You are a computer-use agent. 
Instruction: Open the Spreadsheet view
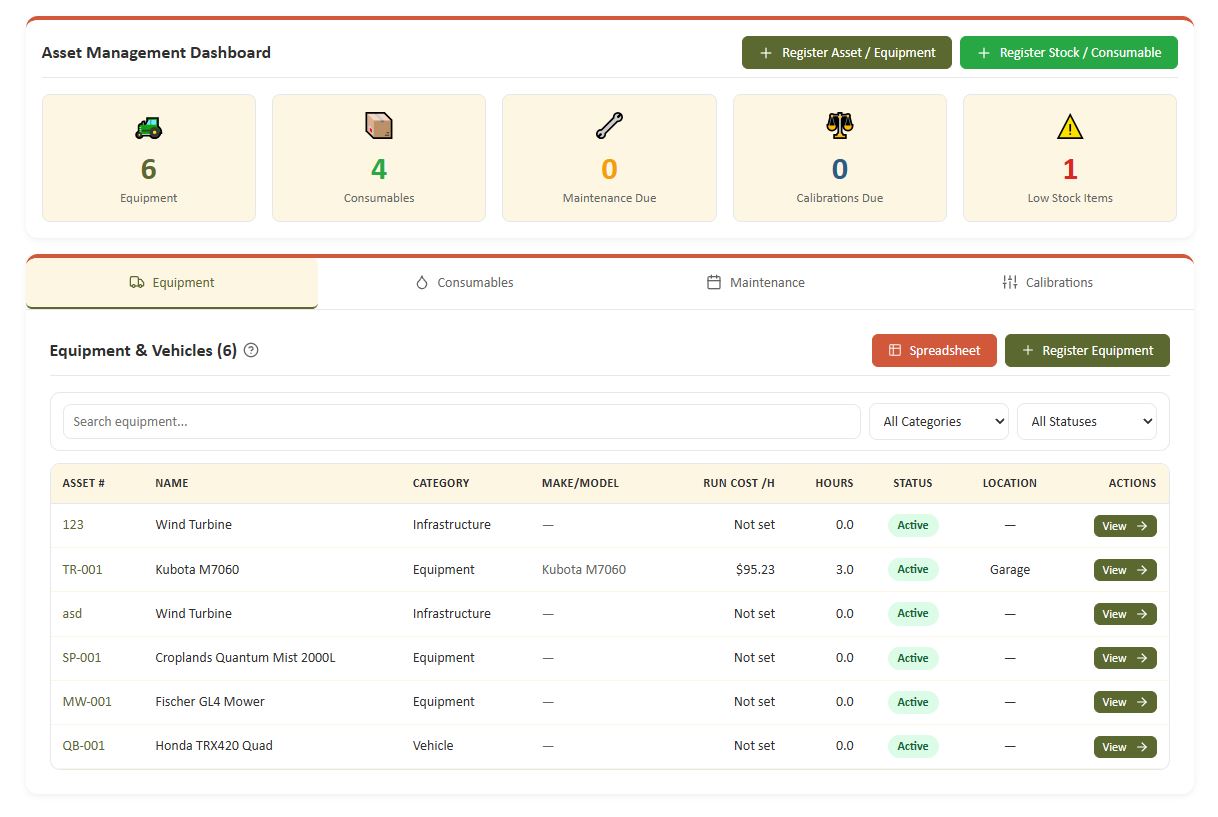(934, 351)
